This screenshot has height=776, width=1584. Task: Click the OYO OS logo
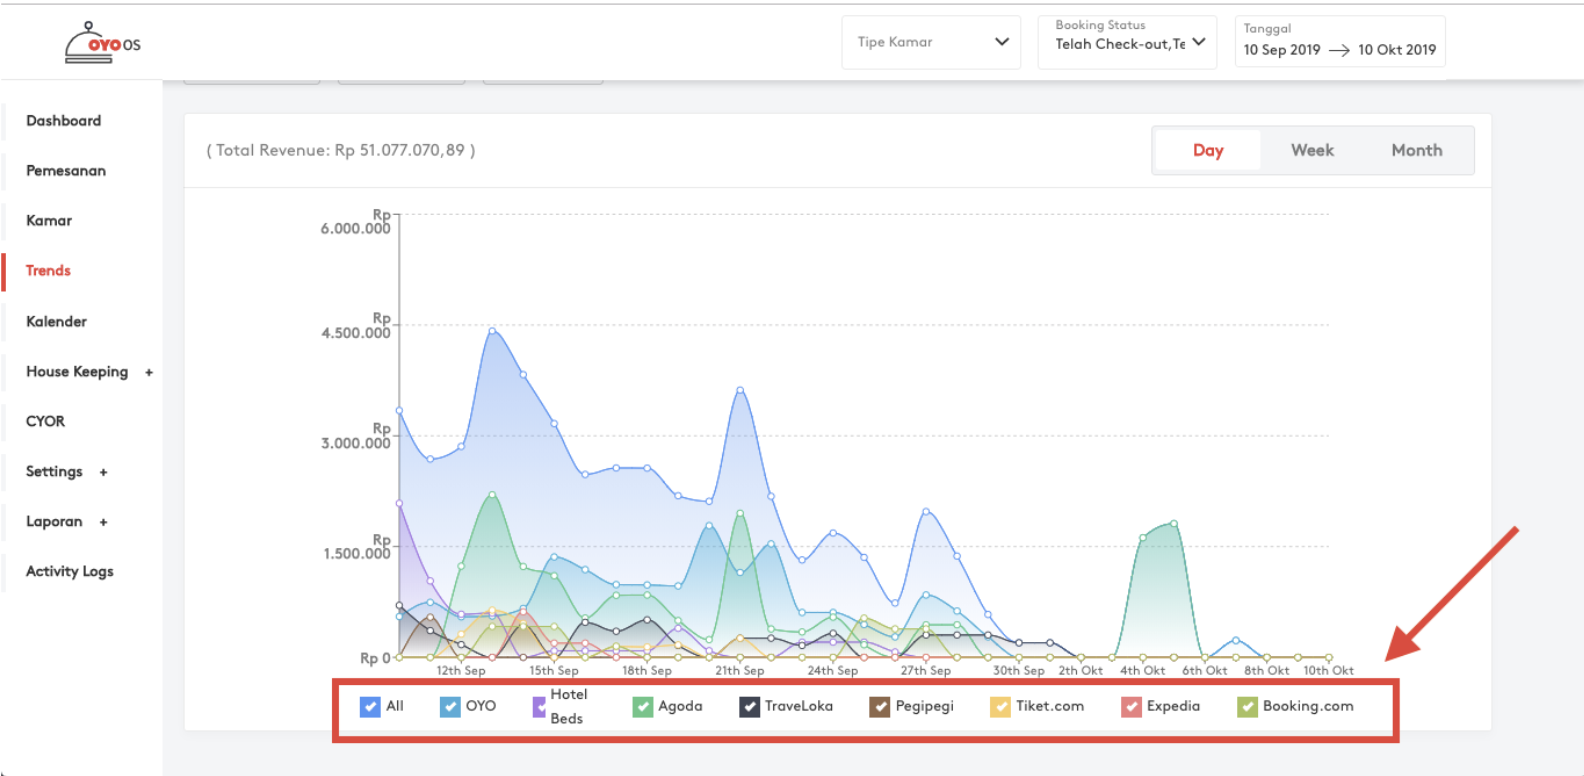pos(103,43)
